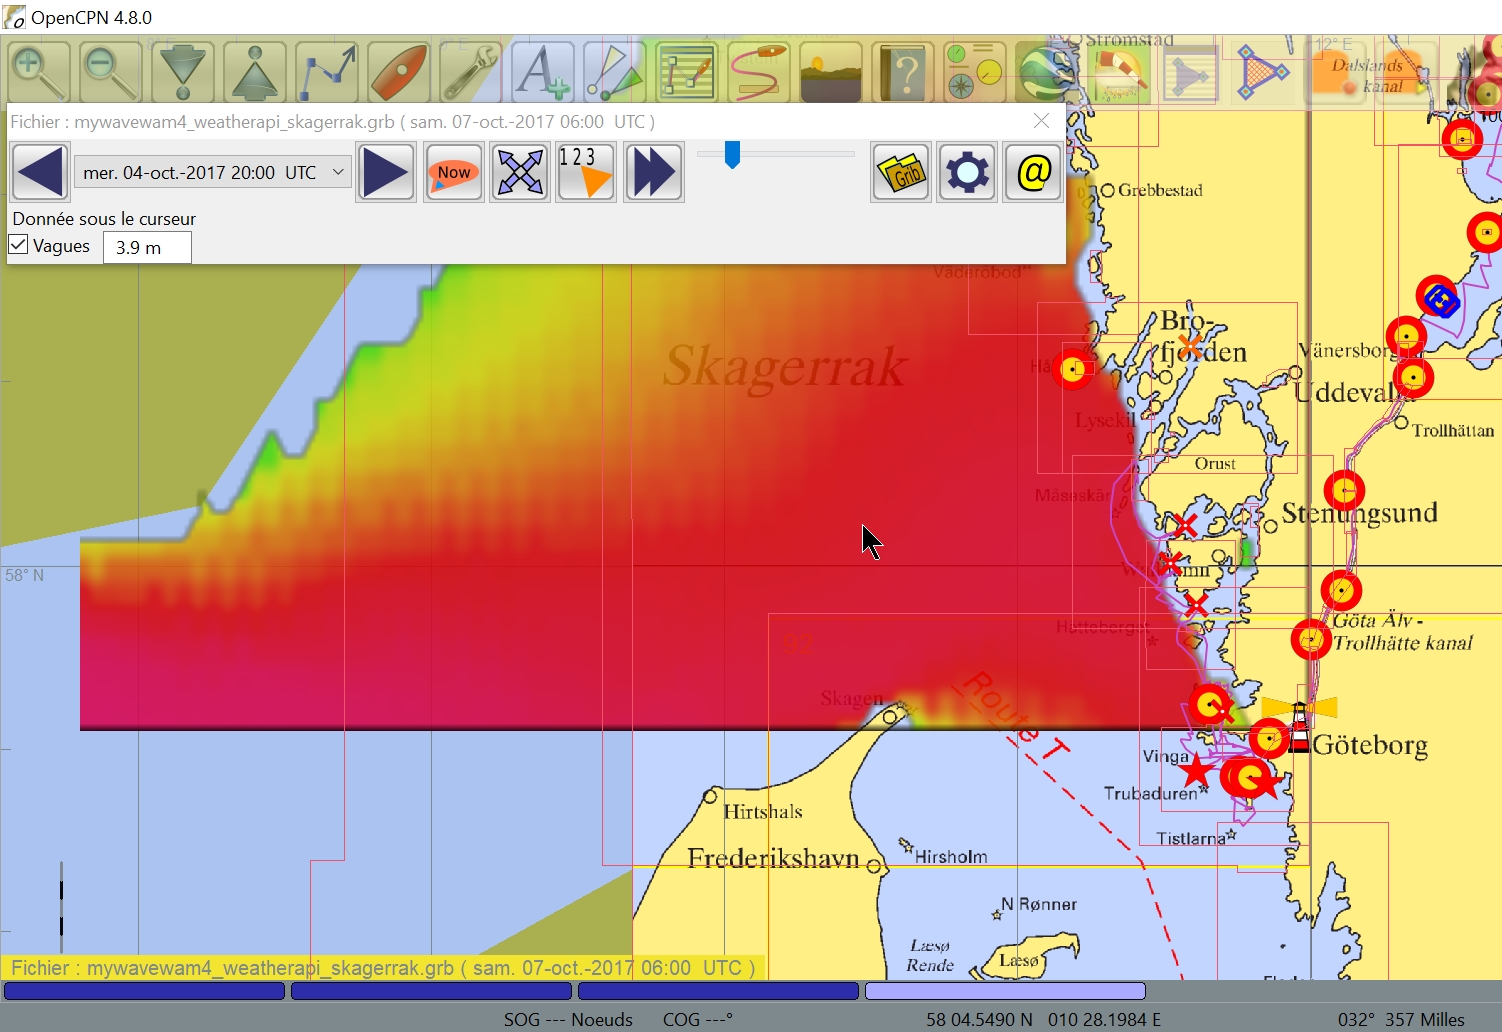
Task: Open GRIB settings gear icon
Action: coord(967,172)
